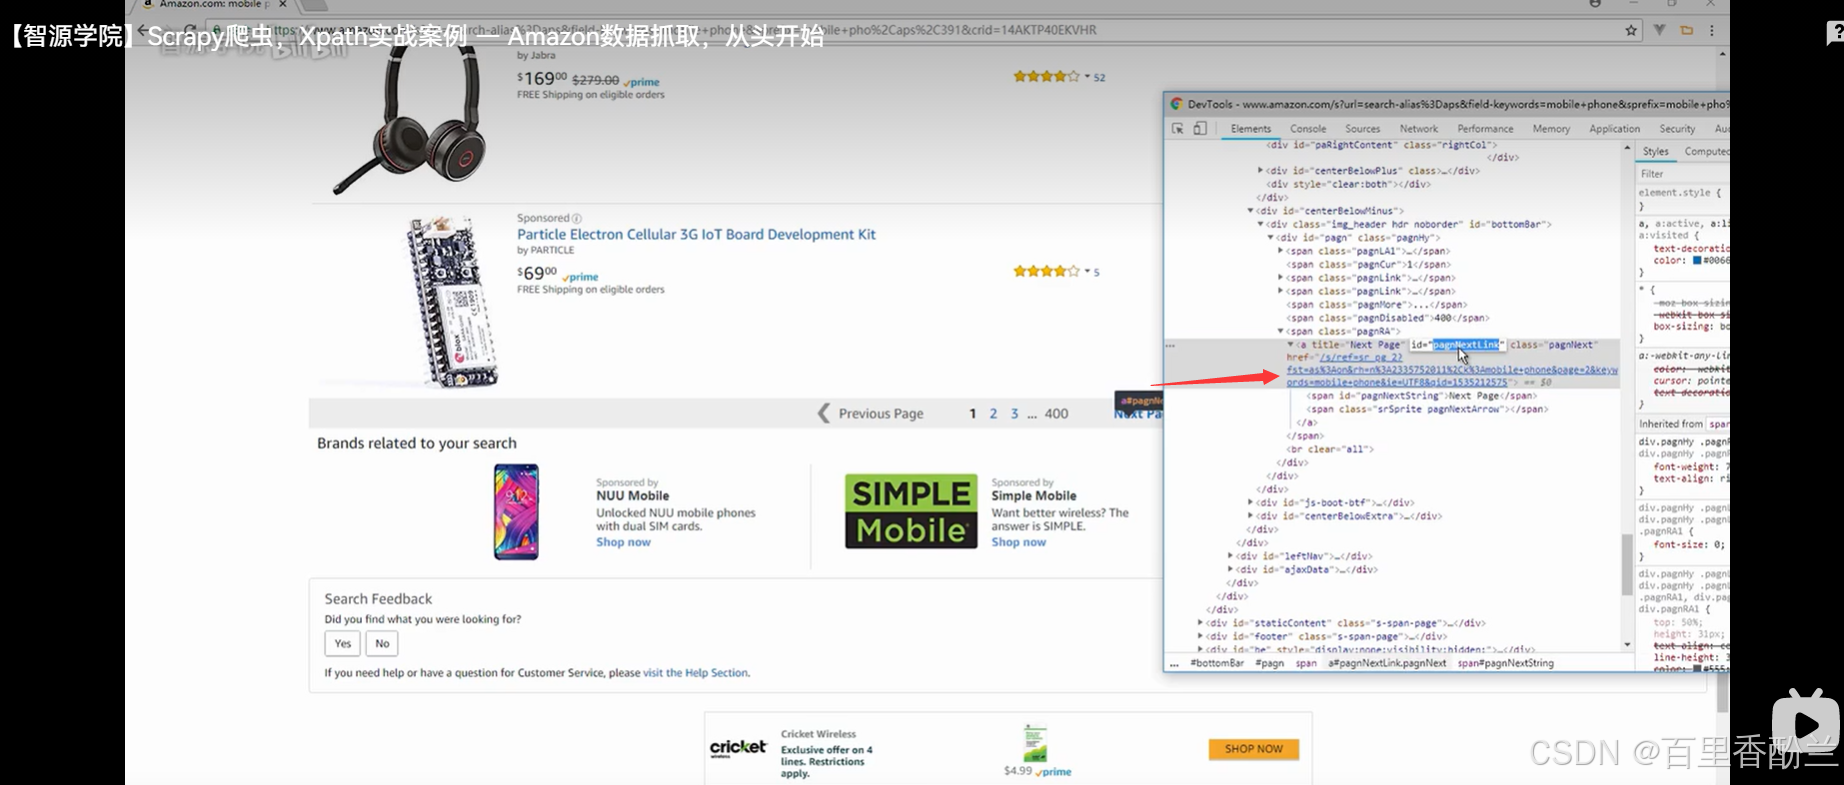Click the Sponsored info icon
The width and height of the screenshot is (1844, 785).
click(577, 218)
